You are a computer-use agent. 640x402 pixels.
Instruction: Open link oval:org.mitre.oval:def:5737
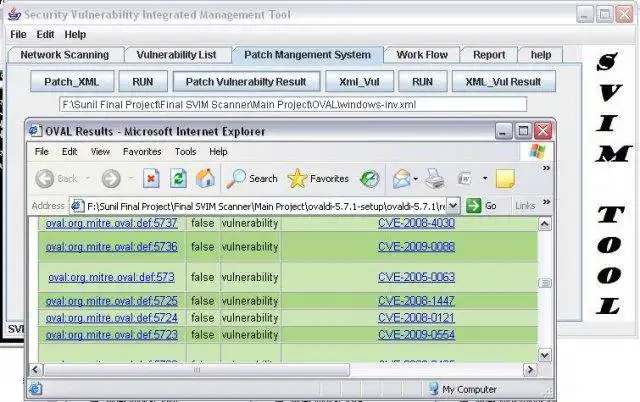111,223
